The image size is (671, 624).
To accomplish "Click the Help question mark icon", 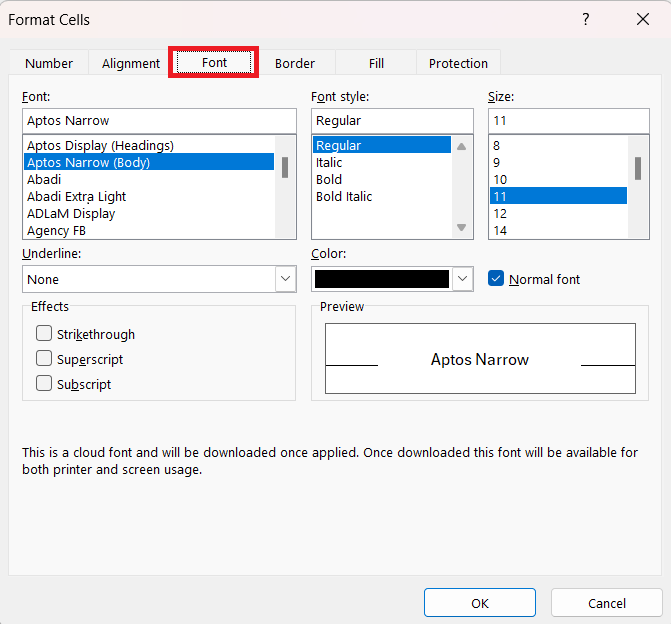I will (585, 19).
